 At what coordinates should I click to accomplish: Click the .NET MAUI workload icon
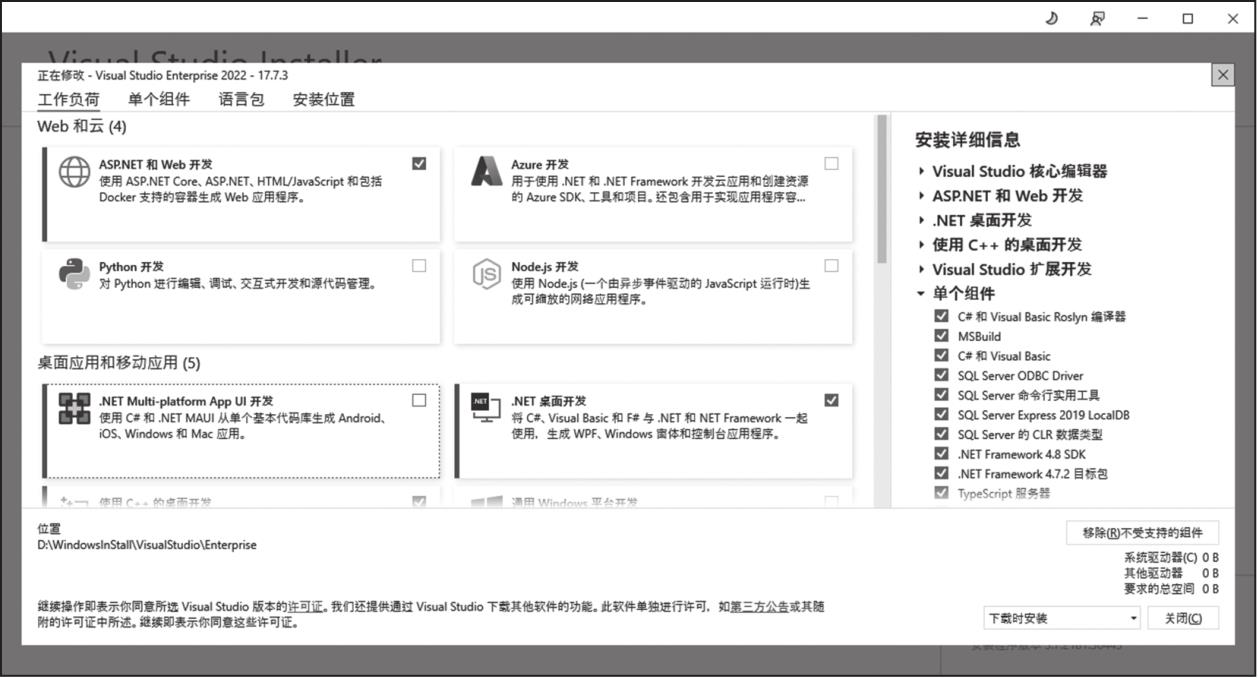pyautogui.click(x=74, y=408)
